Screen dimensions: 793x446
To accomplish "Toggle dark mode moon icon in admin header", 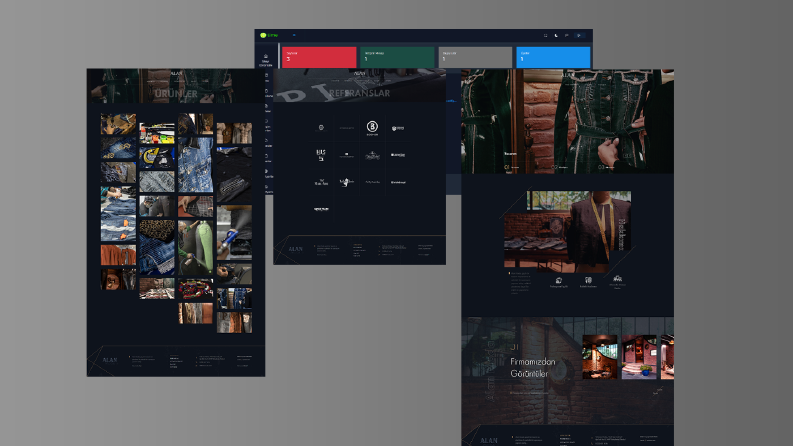I will tap(556, 35).
